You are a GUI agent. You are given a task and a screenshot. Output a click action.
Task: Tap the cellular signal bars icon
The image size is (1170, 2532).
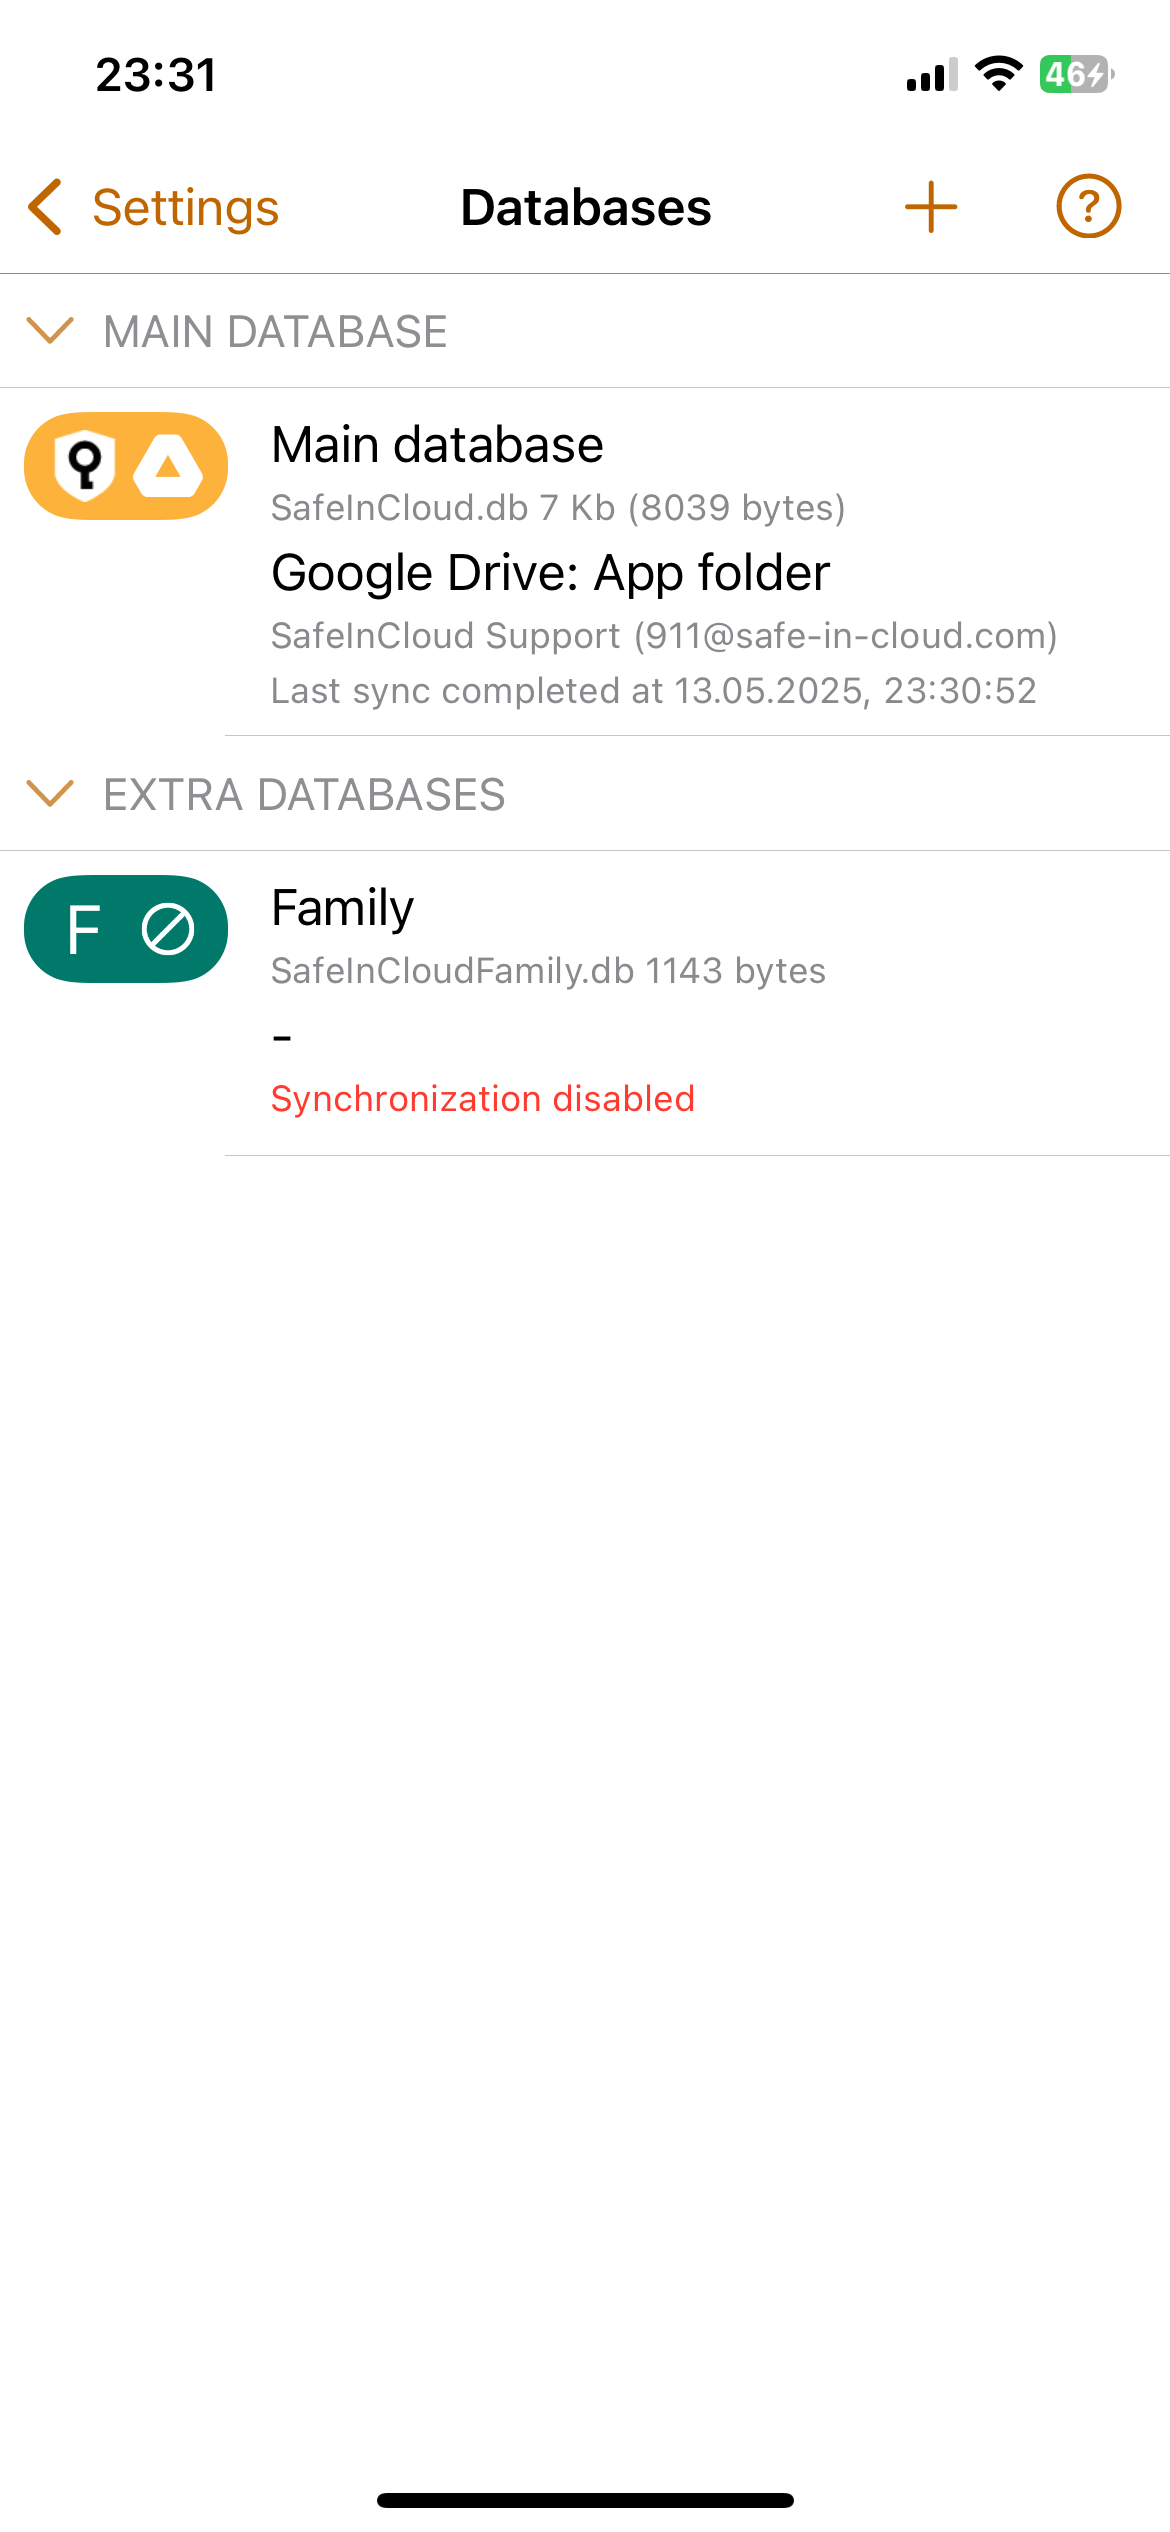(x=931, y=74)
